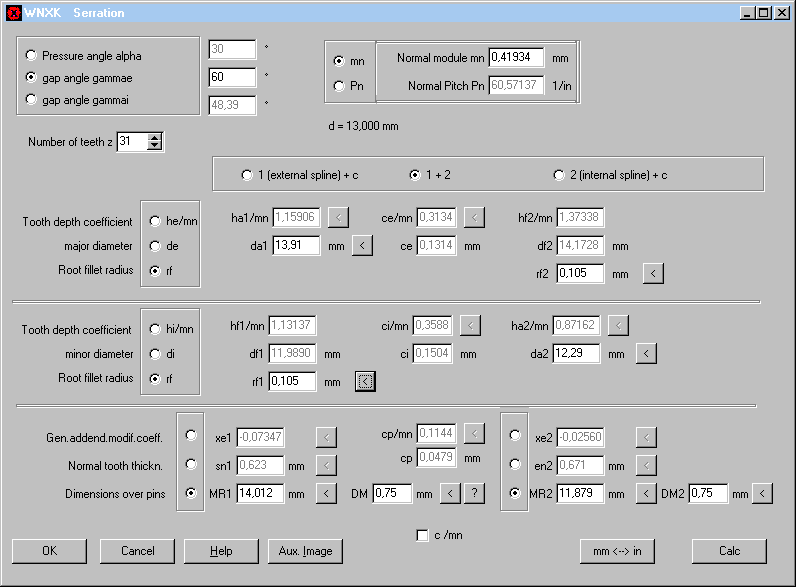Image resolution: width=796 pixels, height=587 pixels.
Task: Toggle units with mm <--> in button
Action: click(617, 551)
